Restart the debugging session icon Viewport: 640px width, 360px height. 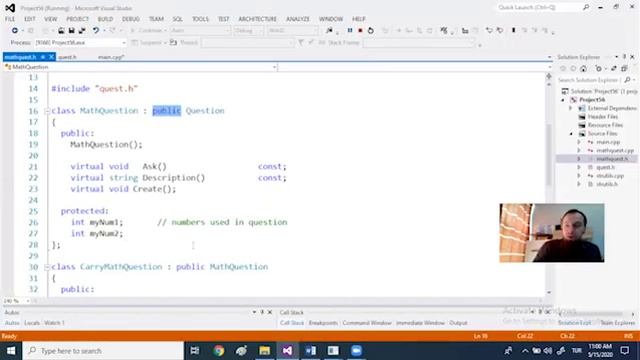tap(371, 31)
